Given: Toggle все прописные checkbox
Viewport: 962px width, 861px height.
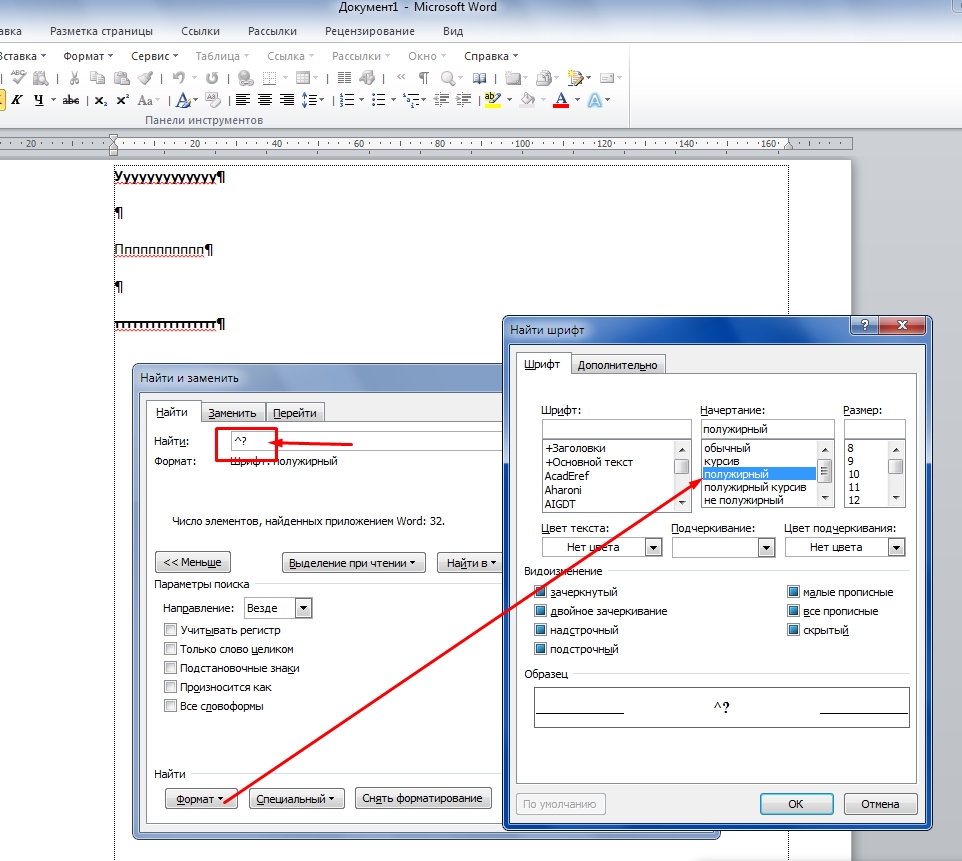Looking at the screenshot, I should (x=793, y=611).
